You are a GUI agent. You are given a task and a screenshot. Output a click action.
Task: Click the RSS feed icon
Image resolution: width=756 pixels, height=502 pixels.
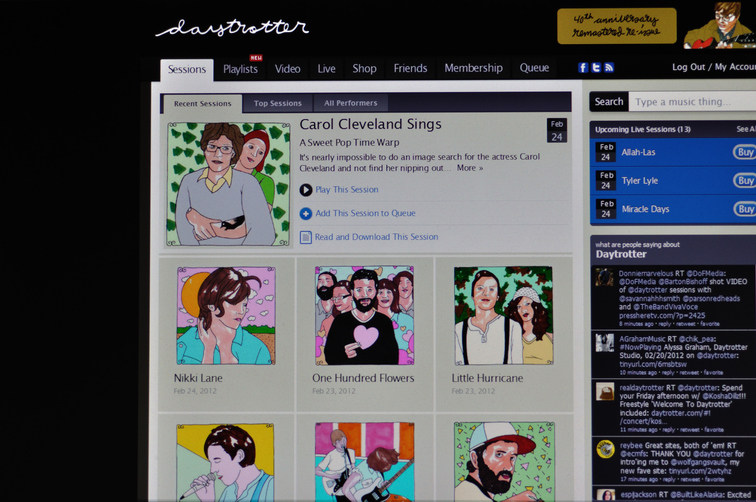(609, 68)
